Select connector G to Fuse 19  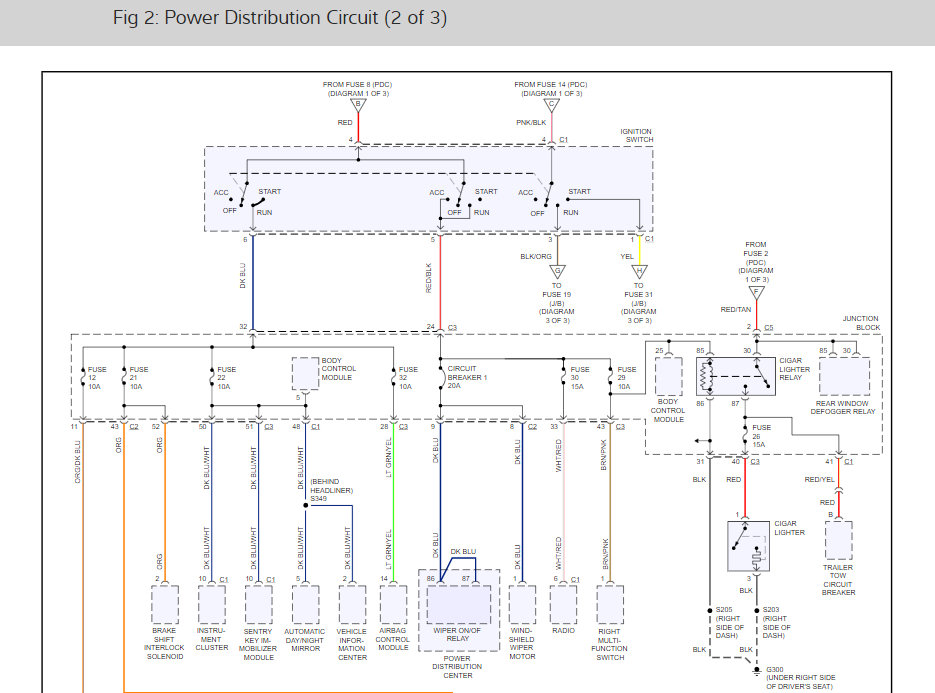(x=556, y=270)
